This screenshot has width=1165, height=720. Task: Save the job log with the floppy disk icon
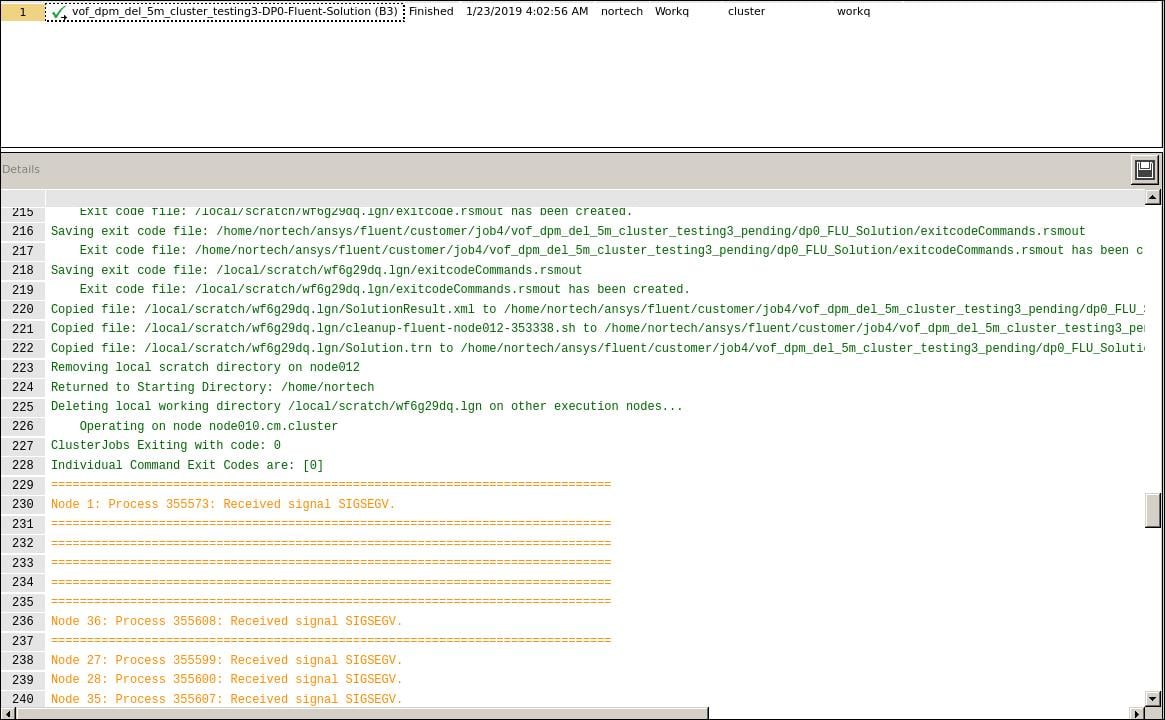[x=1145, y=169]
